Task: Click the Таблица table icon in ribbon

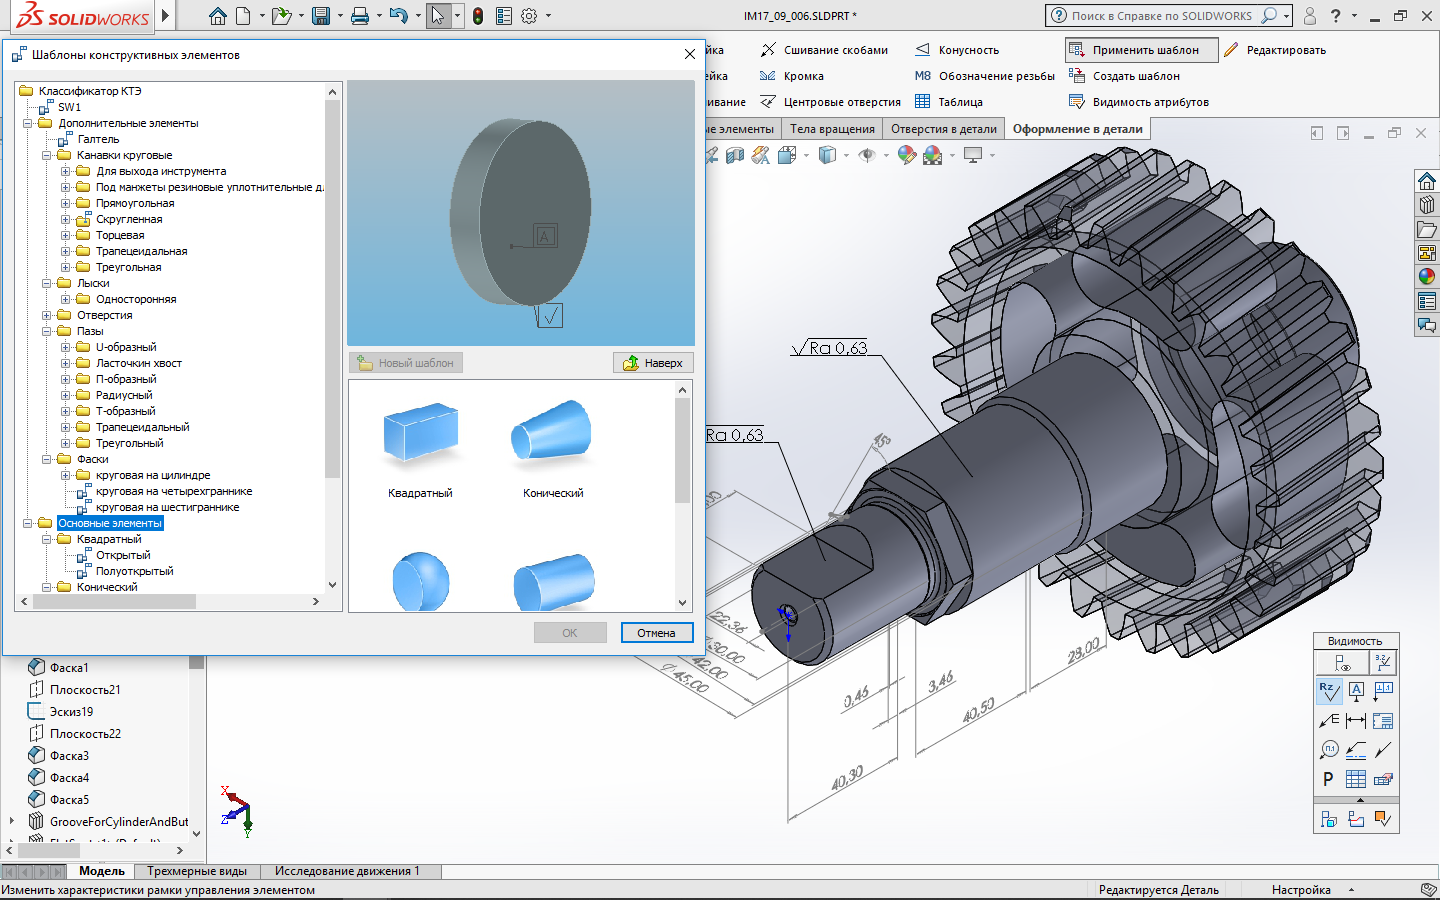Action: [x=922, y=102]
